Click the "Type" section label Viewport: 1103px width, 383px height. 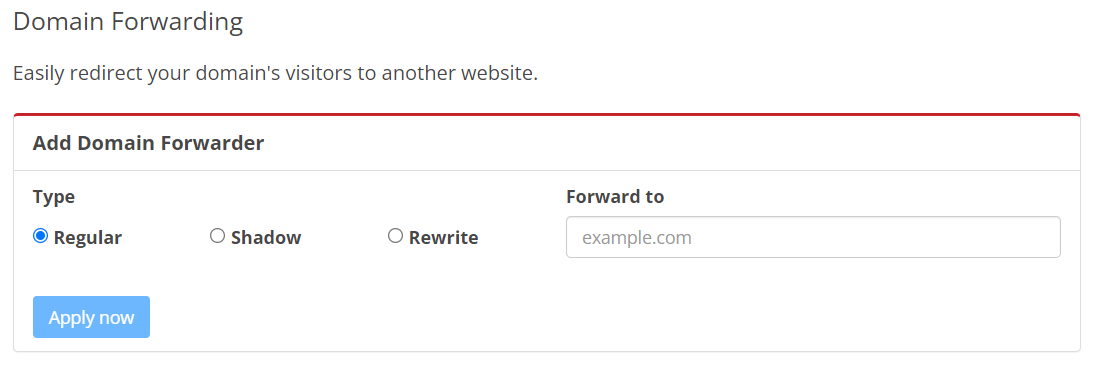point(53,197)
